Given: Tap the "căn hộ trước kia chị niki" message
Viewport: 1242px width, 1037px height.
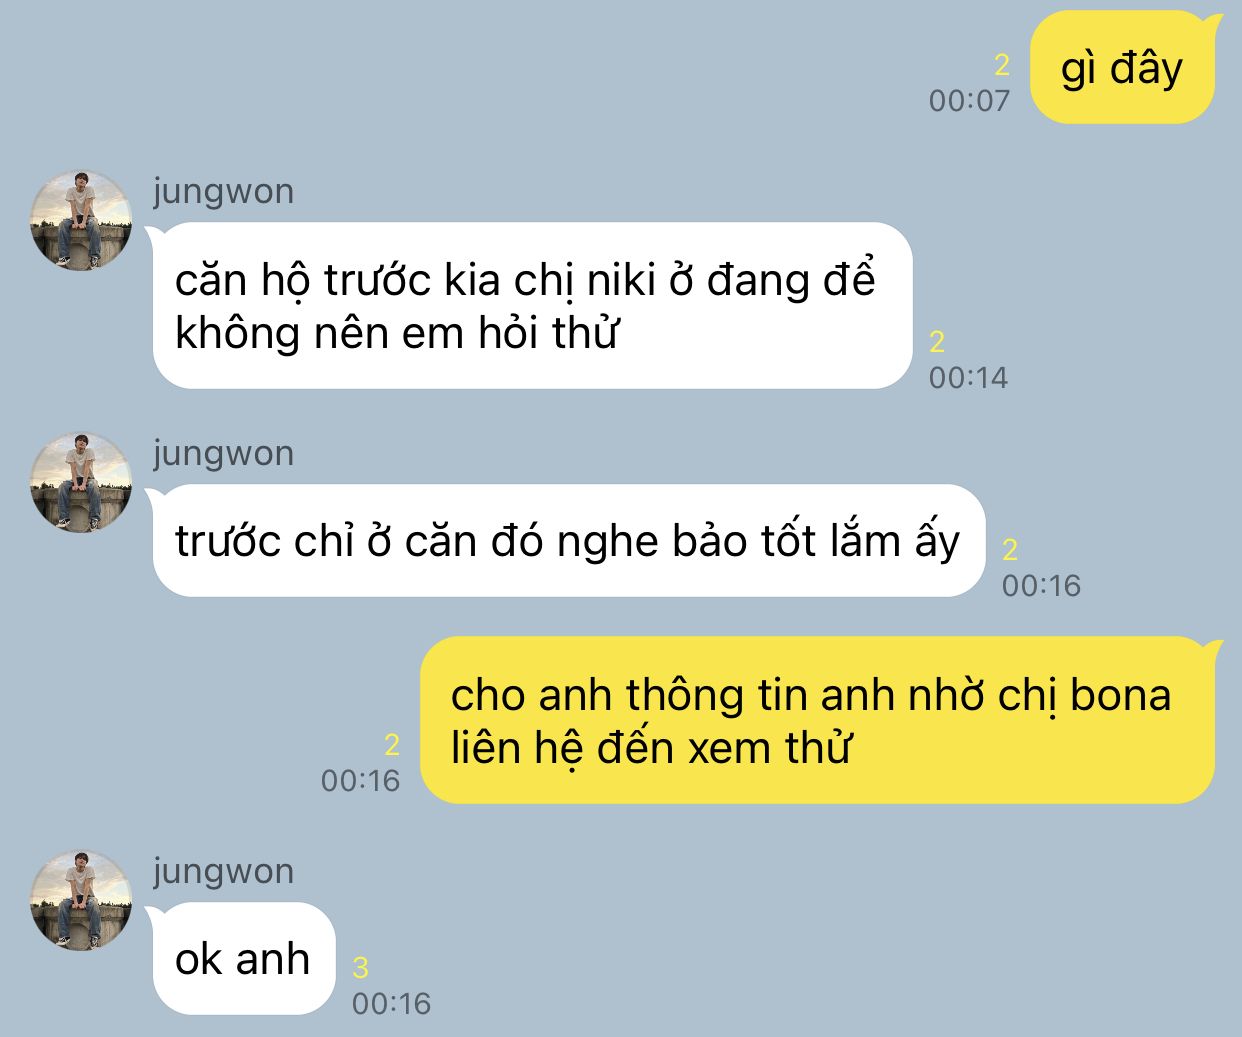Looking at the screenshot, I should pos(532,305).
